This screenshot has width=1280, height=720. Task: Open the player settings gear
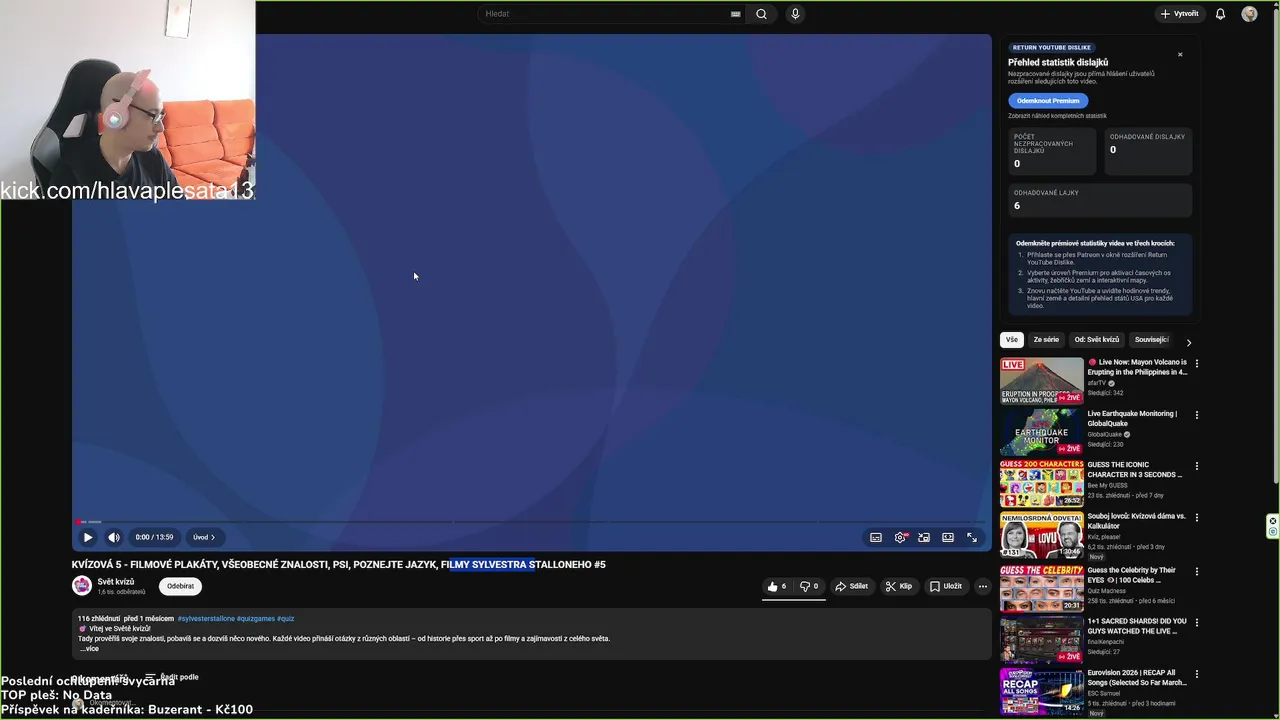point(900,537)
